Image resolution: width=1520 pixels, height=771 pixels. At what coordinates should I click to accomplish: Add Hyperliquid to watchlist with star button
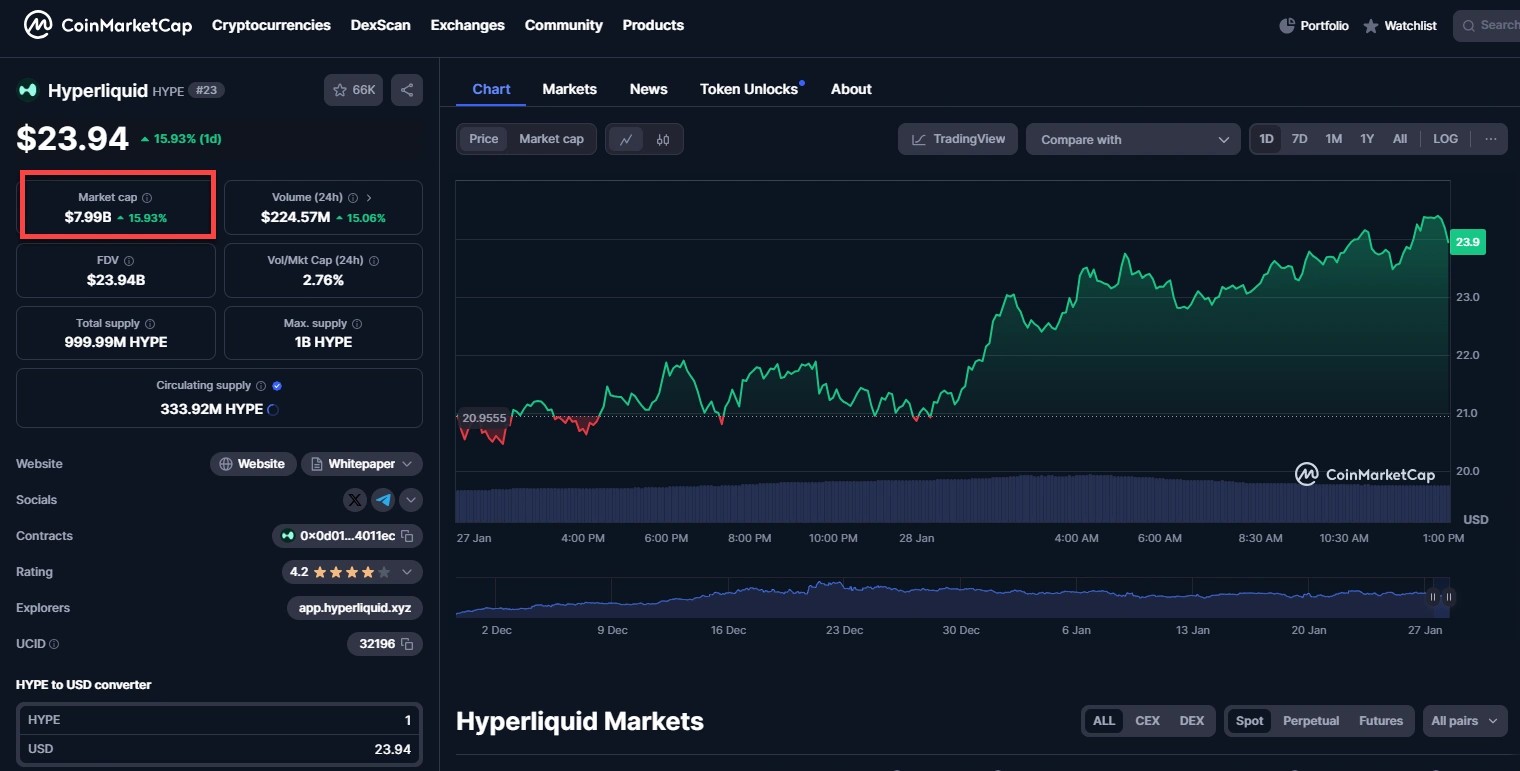pyautogui.click(x=353, y=90)
